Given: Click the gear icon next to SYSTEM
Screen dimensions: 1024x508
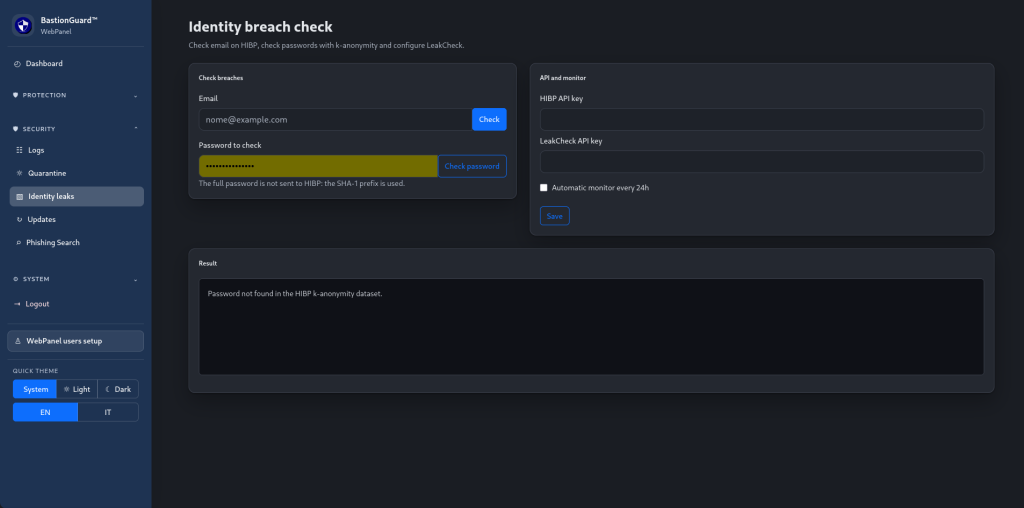Looking at the screenshot, I should [16, 279].
